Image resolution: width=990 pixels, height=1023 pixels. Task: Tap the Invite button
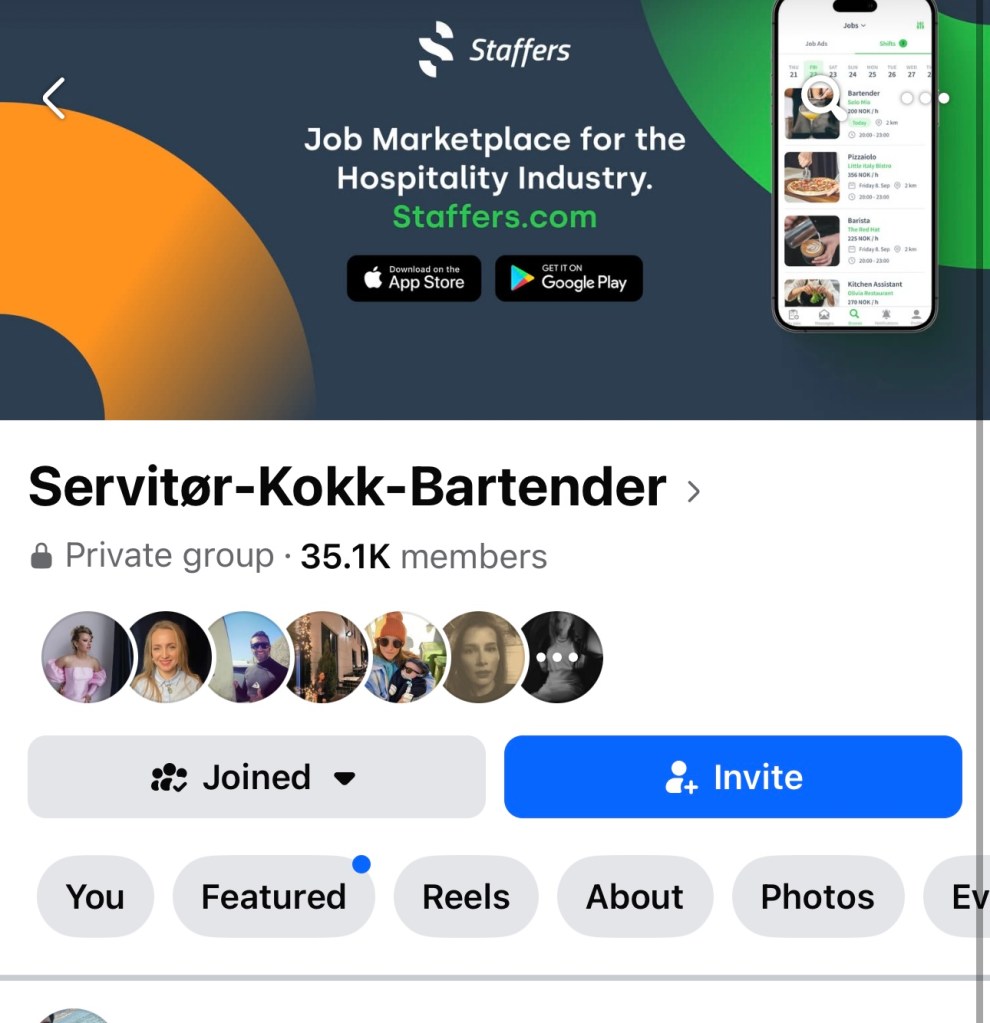click(733, 776)
